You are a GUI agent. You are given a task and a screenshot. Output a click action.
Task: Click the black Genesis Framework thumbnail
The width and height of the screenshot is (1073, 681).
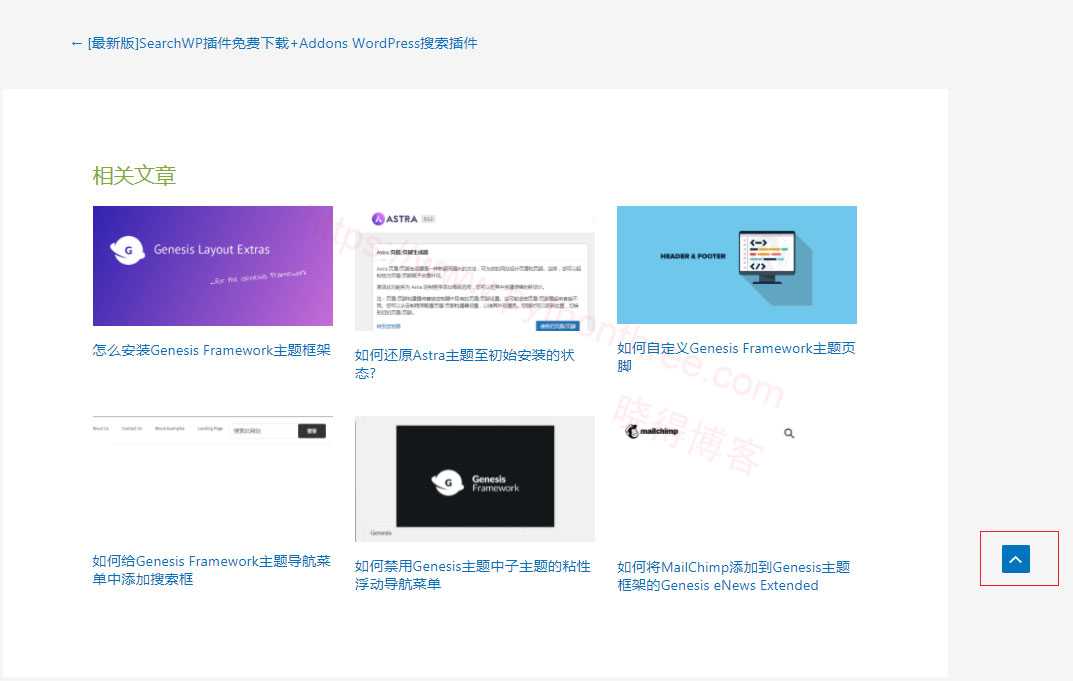click(x=475, y=479)
